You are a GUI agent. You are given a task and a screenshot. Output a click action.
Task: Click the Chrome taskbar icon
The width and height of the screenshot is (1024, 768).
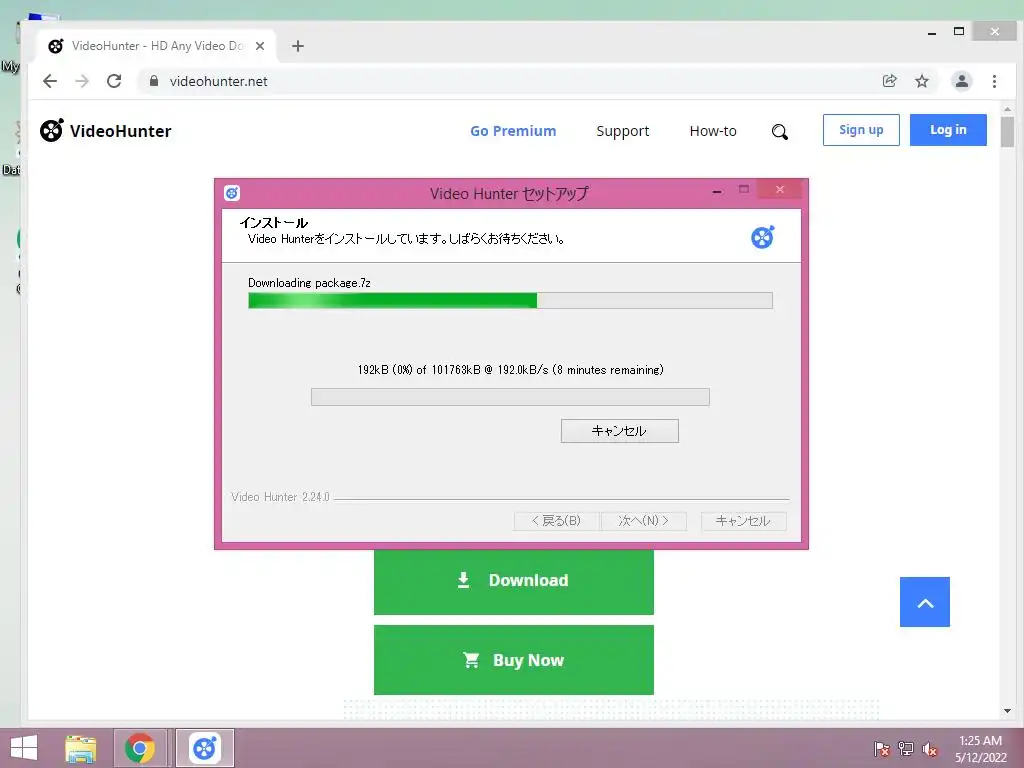coord(140,748)
